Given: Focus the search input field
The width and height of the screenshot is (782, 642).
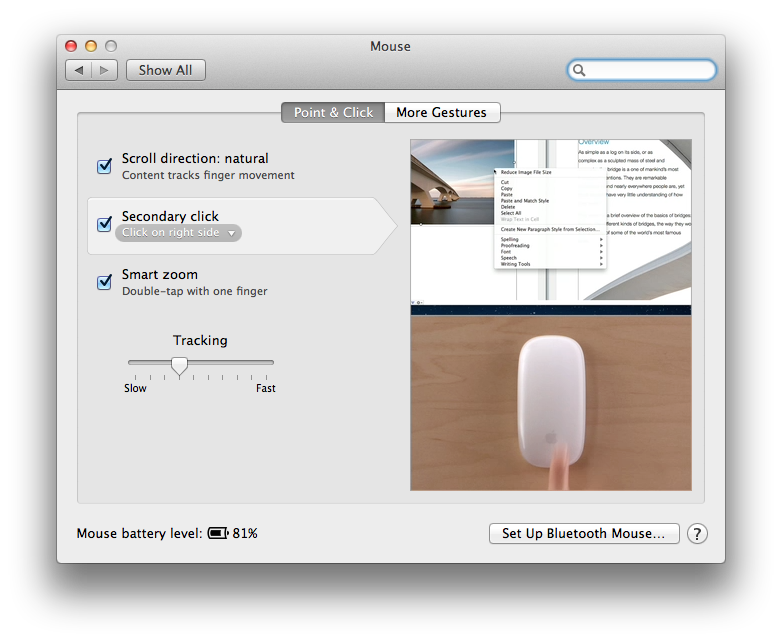Looking at the screenshot, I should [x=650, y=70].
